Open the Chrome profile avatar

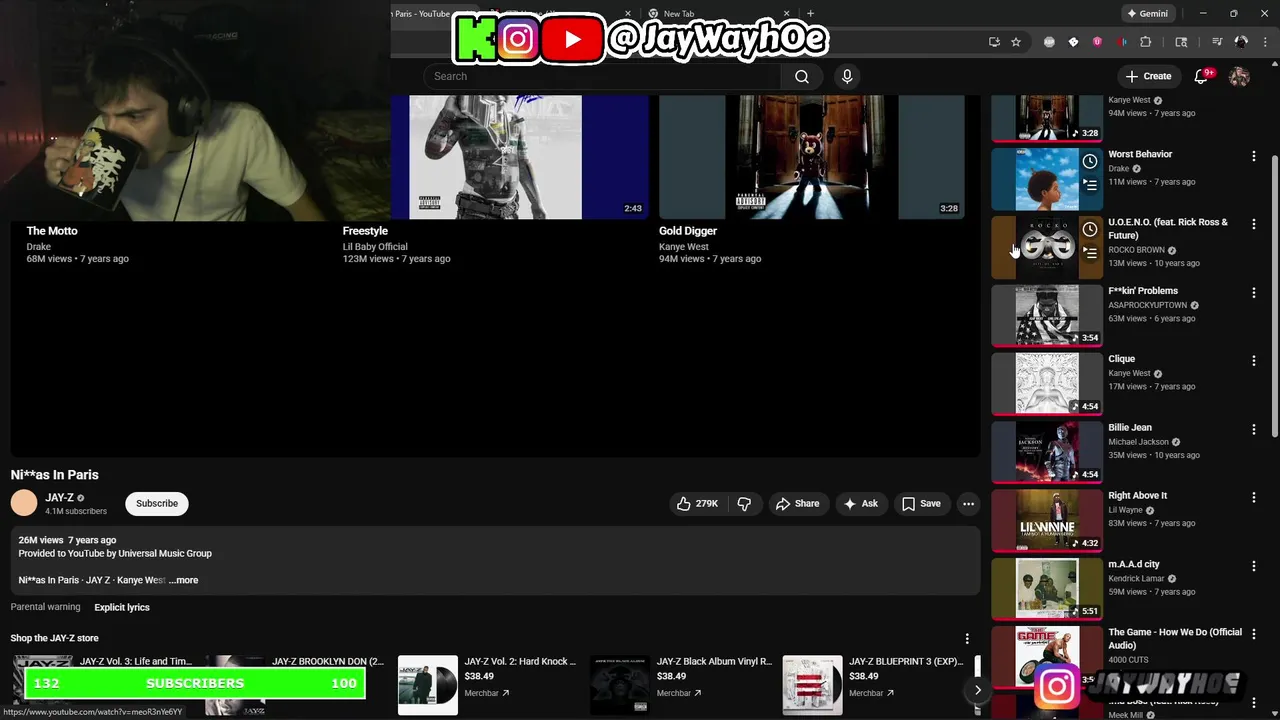pos(1241,42)
